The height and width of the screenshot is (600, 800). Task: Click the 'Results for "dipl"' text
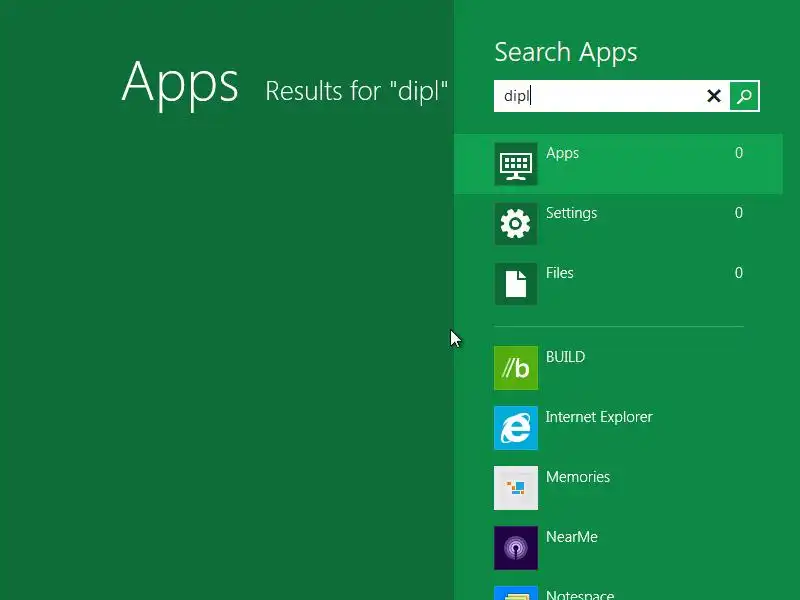click(x=357, y=91)
